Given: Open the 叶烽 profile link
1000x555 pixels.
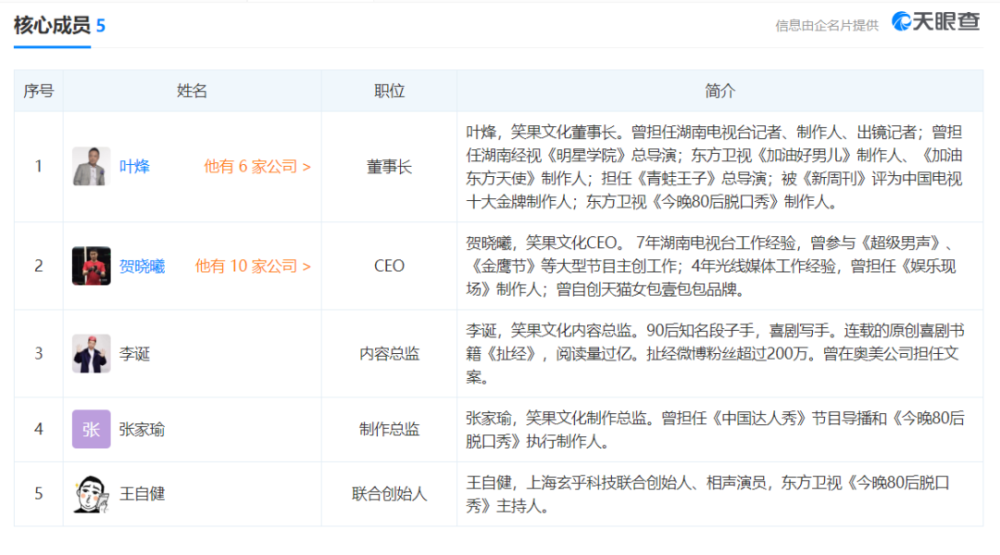Looking at the screenshot, I should 135,166.
